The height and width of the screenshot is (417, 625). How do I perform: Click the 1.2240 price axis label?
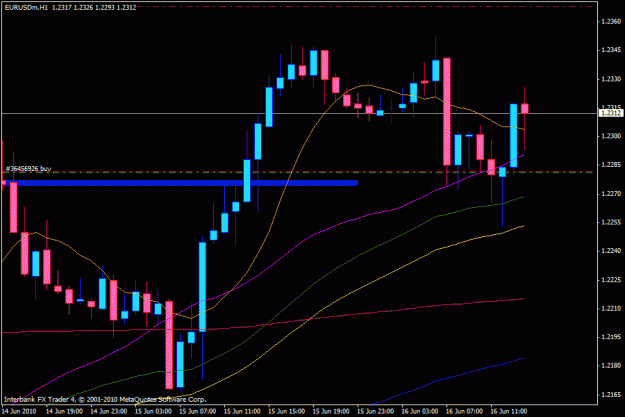611,251
